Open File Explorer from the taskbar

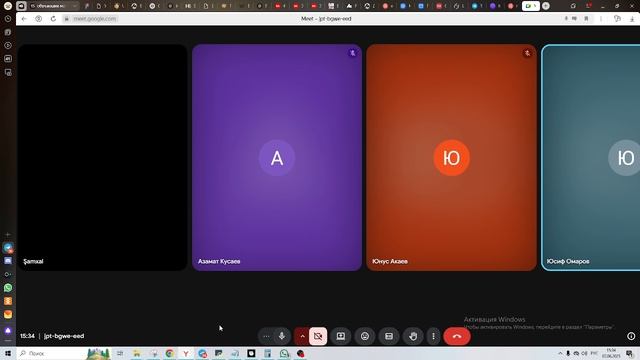tap(137, 353)
